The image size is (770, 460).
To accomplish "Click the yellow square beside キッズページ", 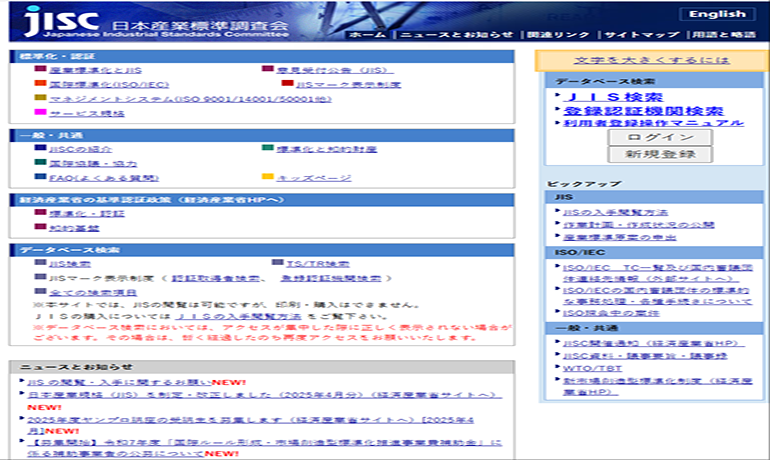I will (268, 177).
